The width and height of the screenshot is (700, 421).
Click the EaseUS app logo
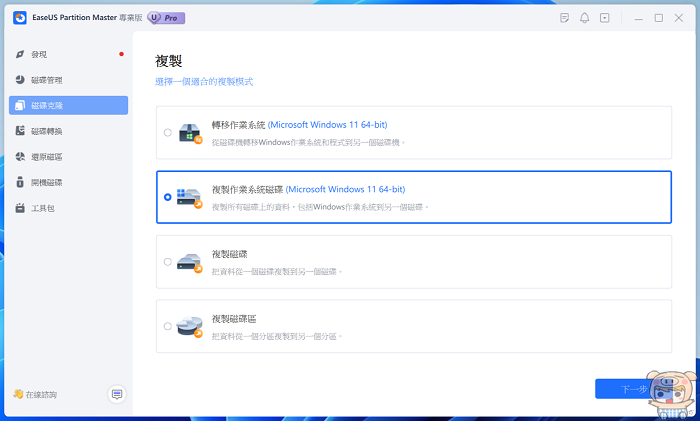click(19, 18)
